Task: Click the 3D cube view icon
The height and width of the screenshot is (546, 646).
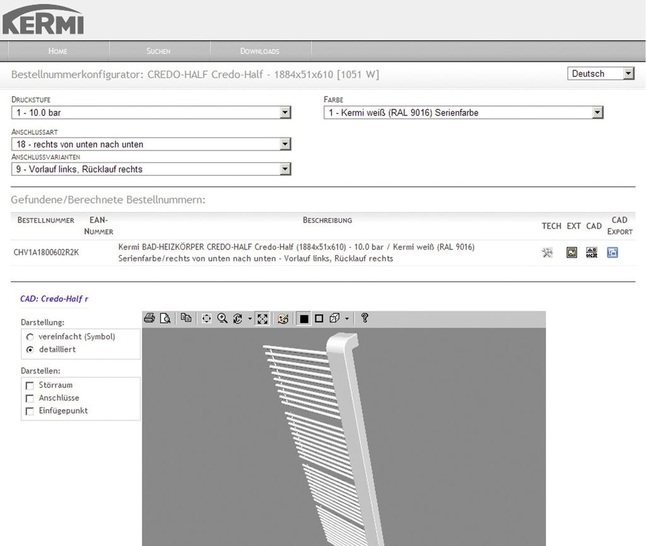Action: (x=335, y=318)
